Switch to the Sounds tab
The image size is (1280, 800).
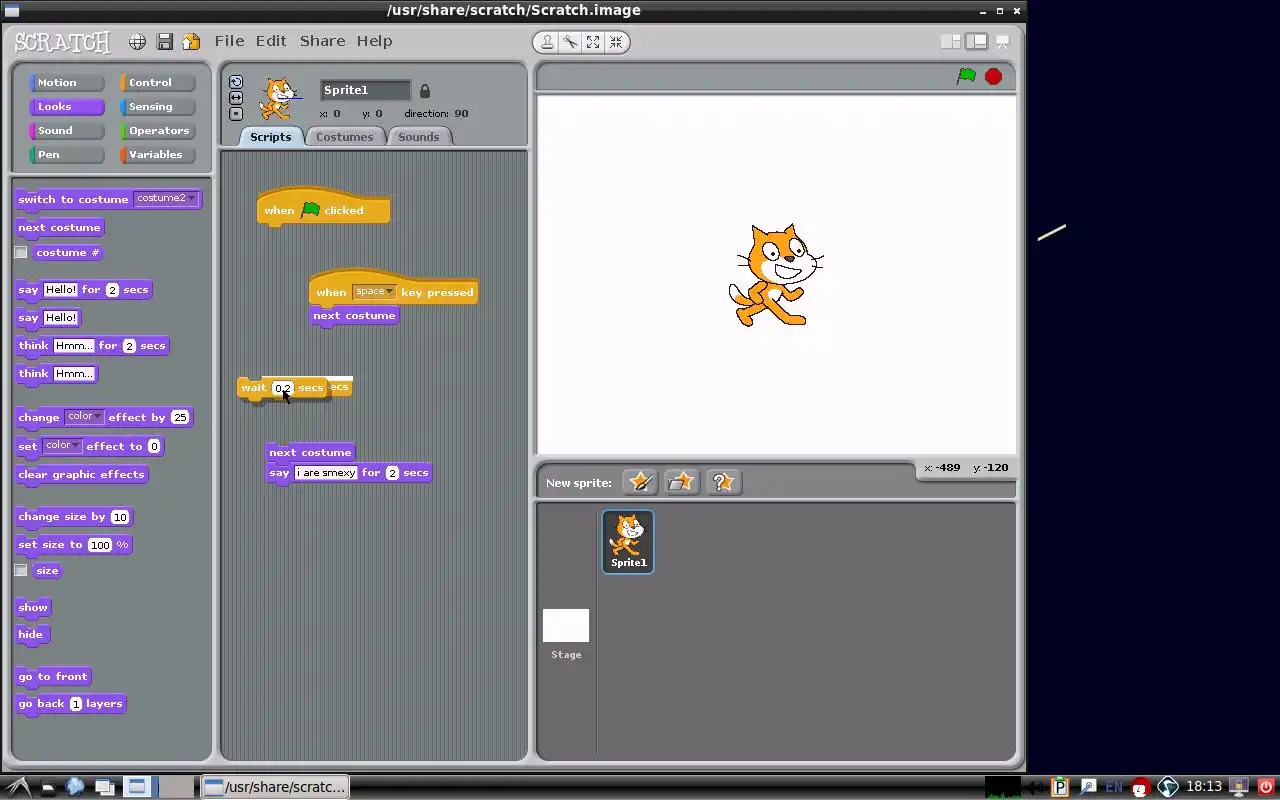[x=418, y=137]
